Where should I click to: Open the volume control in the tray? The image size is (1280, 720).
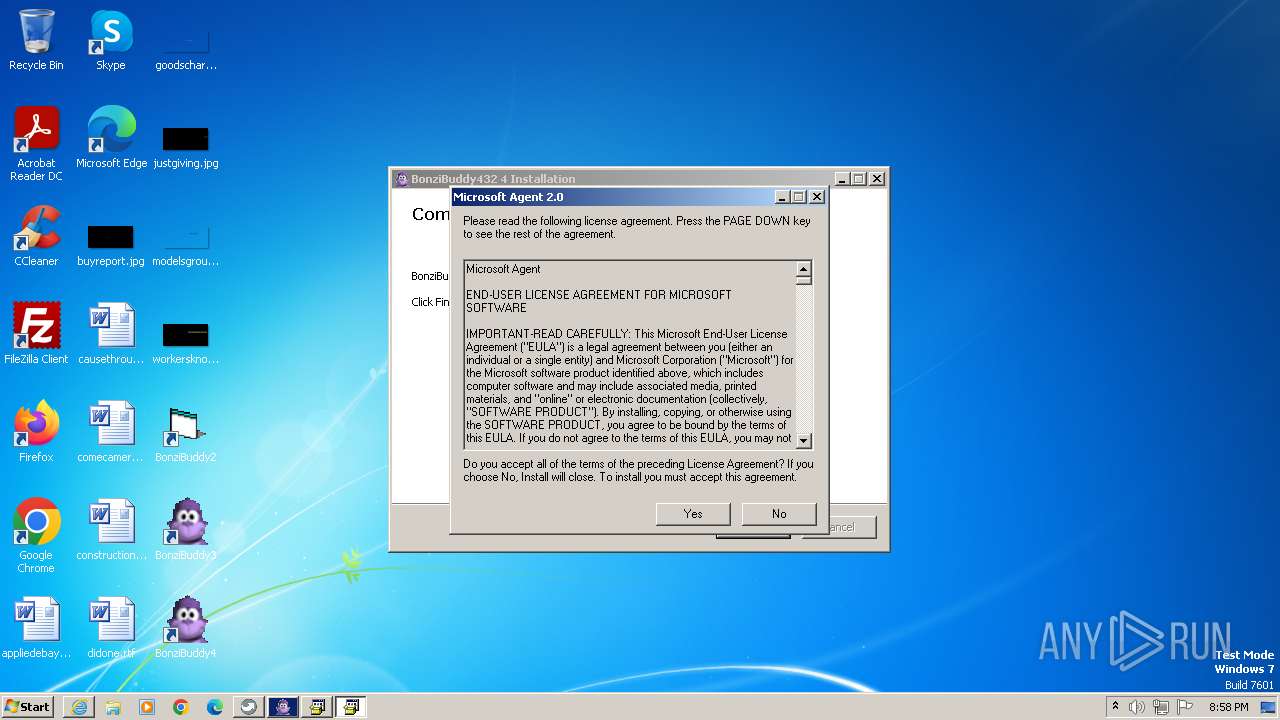pos(1137,707)
